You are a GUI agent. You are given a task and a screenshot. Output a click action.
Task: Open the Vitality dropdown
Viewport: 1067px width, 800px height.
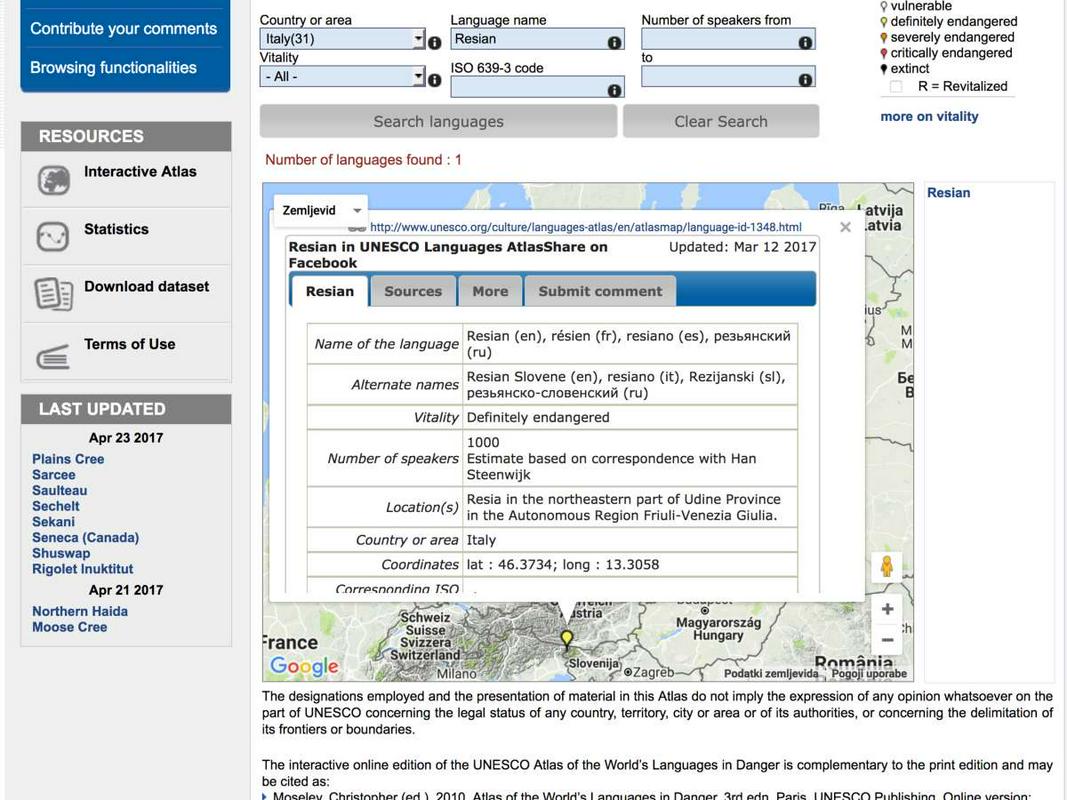pos(342,76)
